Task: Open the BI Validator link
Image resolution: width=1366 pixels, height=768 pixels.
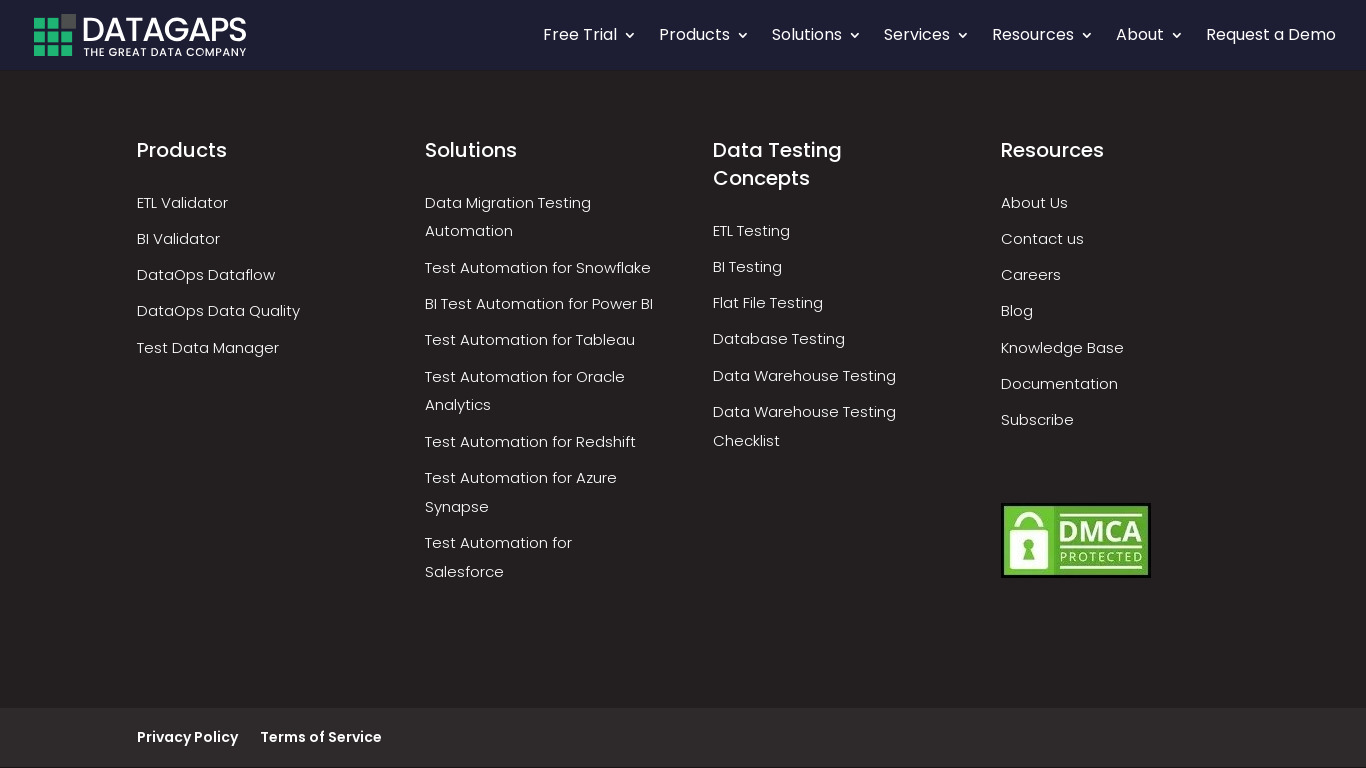Action: pyautogui.click(x=178, y=239)
